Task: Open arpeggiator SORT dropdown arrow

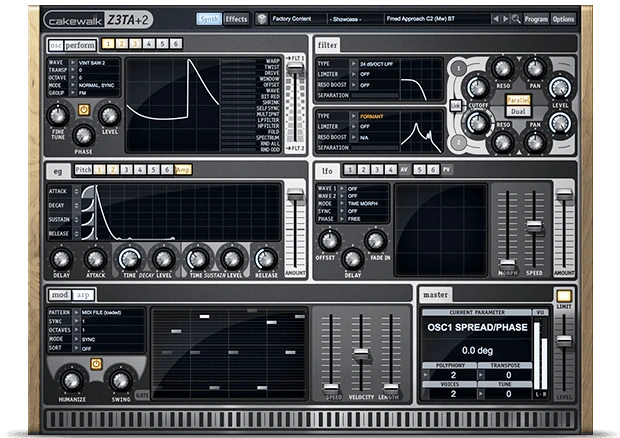Action: pyautogui.click(x=76, y=348)
